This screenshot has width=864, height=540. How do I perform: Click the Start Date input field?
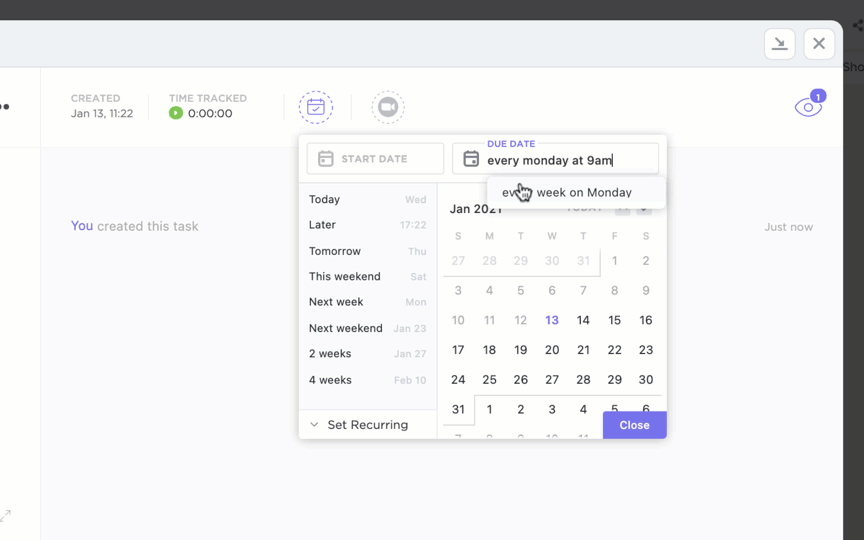pos(386,159)
